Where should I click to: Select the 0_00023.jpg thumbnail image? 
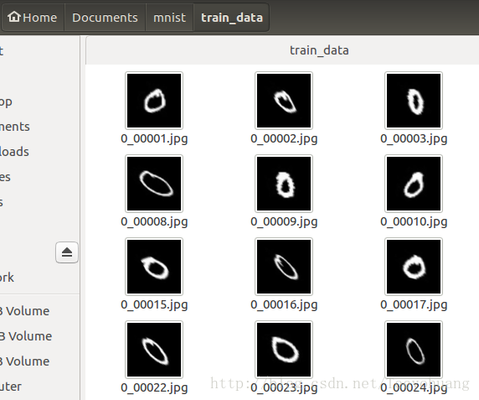(x=284, y=349)
